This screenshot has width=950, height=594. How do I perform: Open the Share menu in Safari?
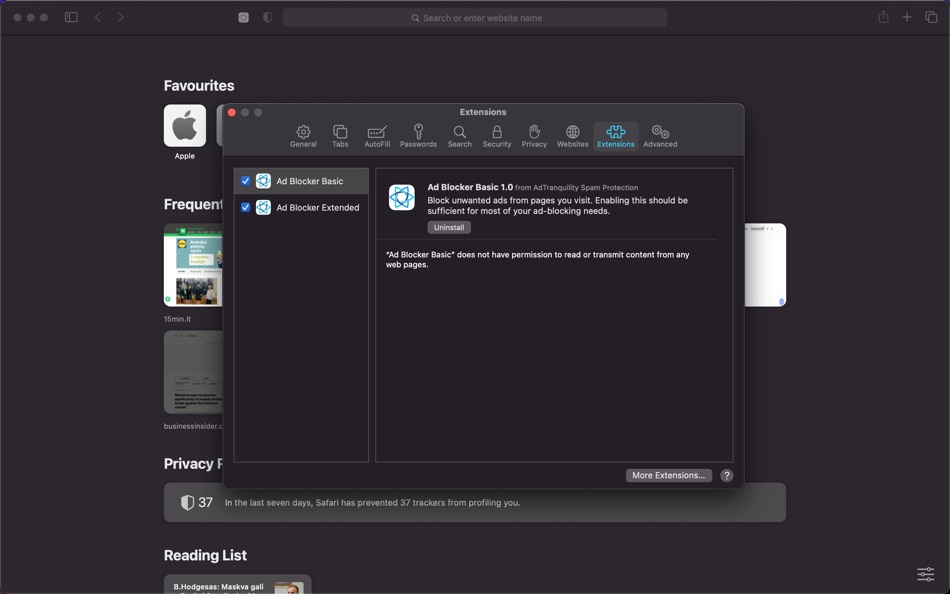[x=883, y=17]
